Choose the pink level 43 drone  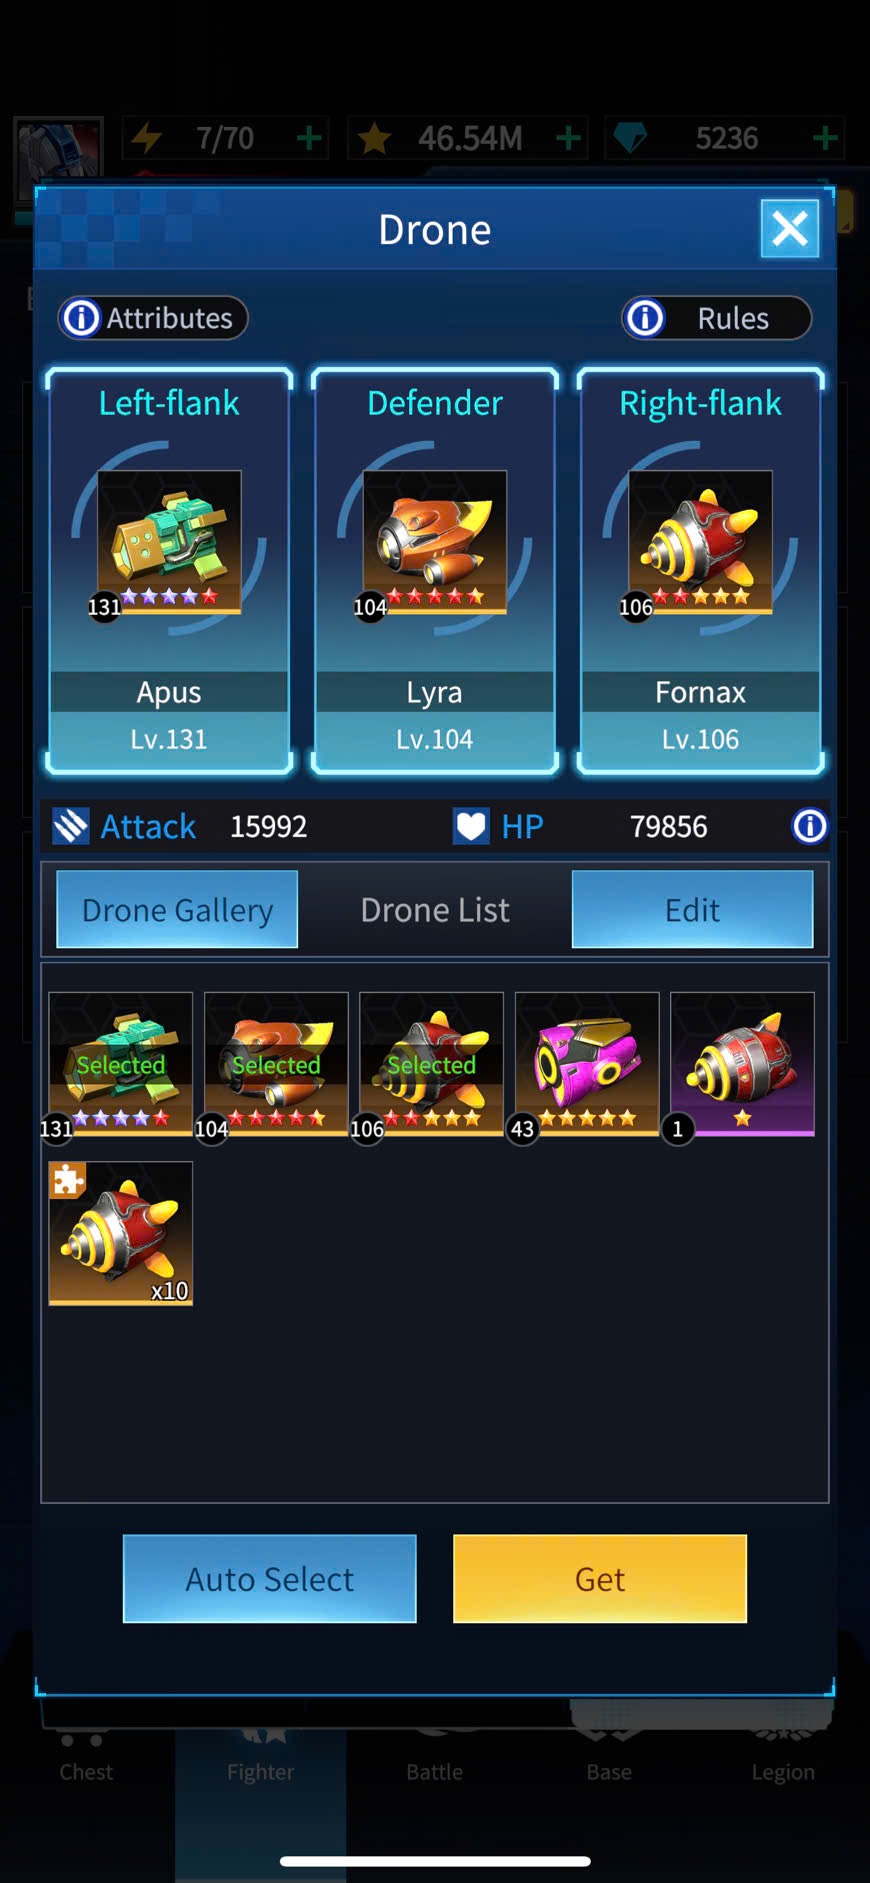coord(587,1064)
